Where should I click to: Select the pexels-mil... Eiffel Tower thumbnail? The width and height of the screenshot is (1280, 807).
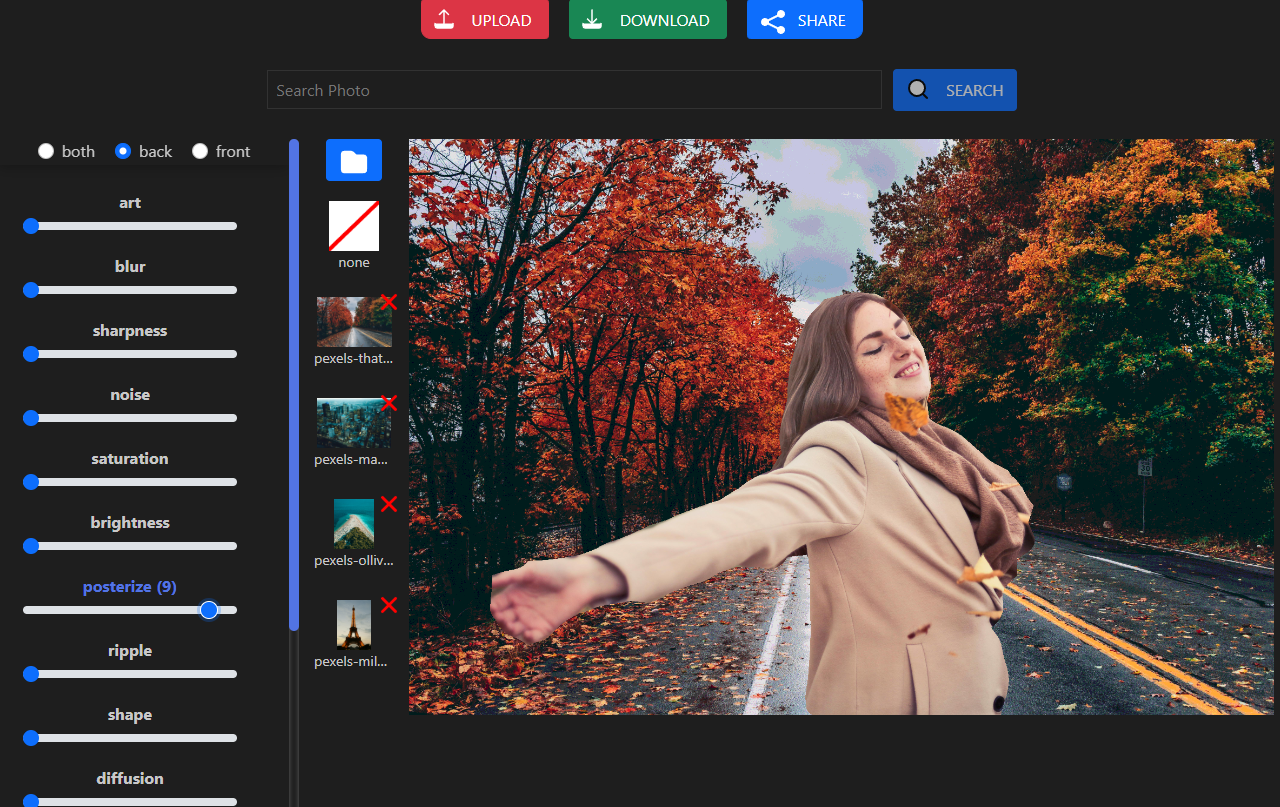[354, 625]
